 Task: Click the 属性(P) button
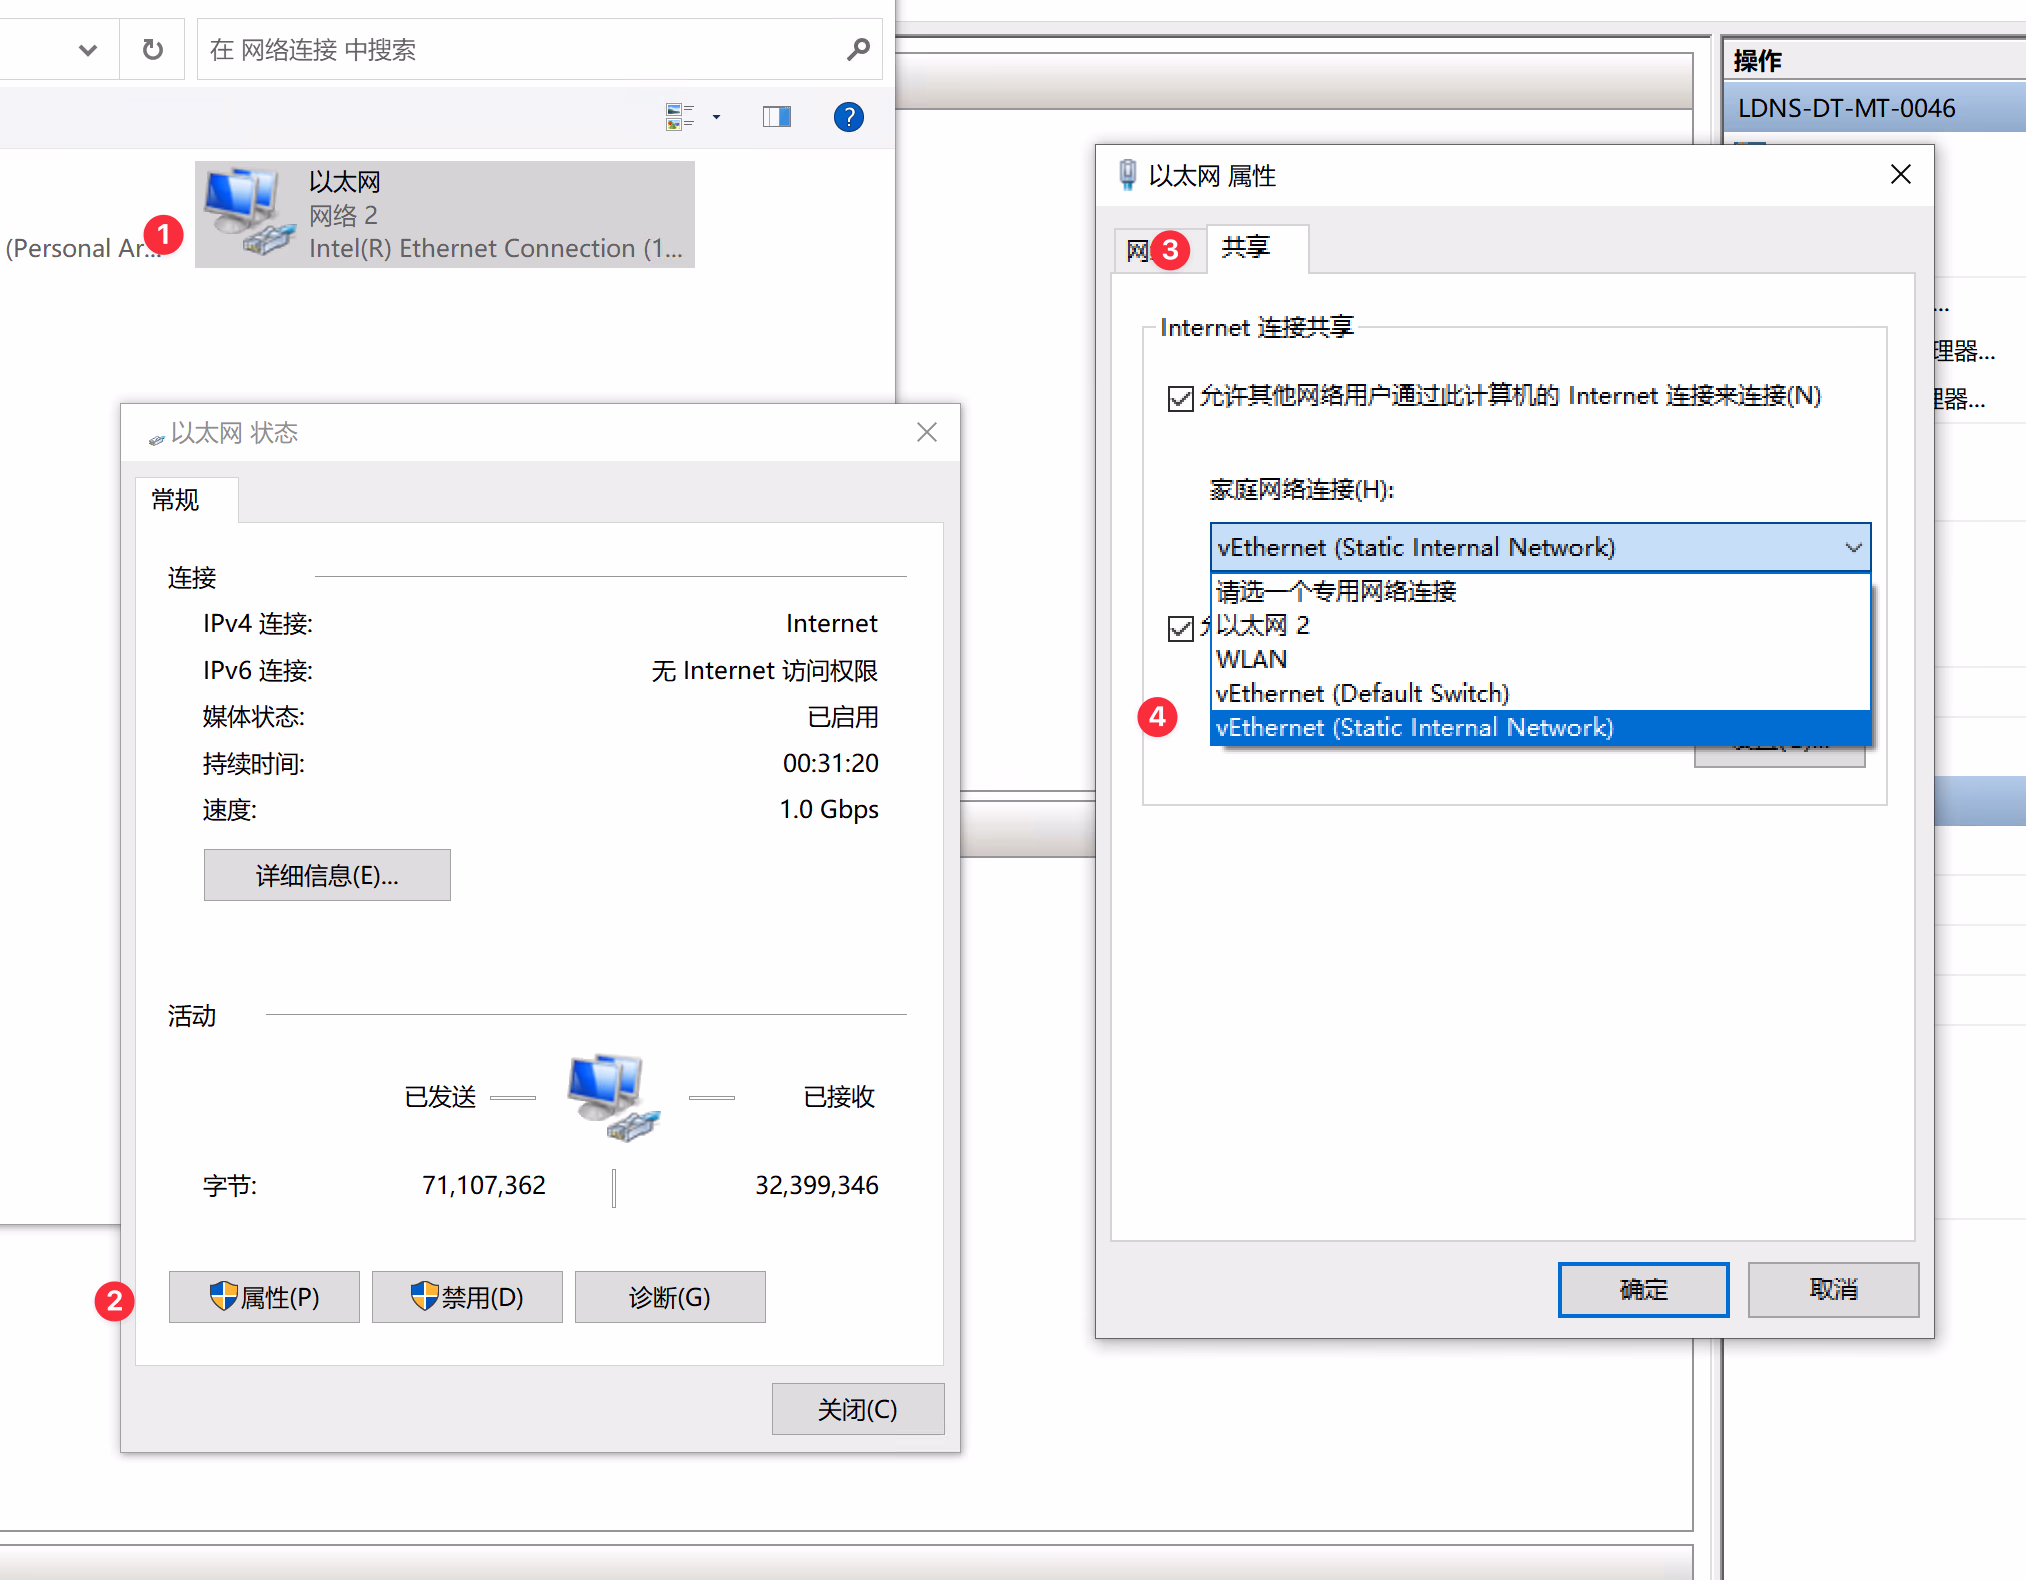tap(264, 1297)
